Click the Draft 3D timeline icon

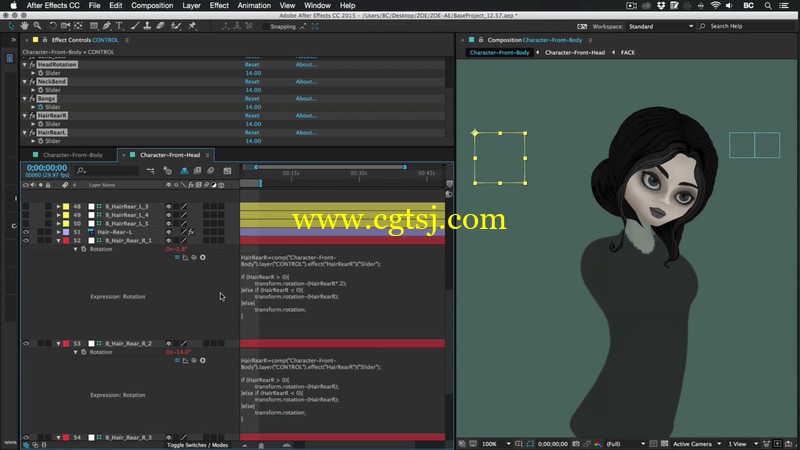(167, 171)
